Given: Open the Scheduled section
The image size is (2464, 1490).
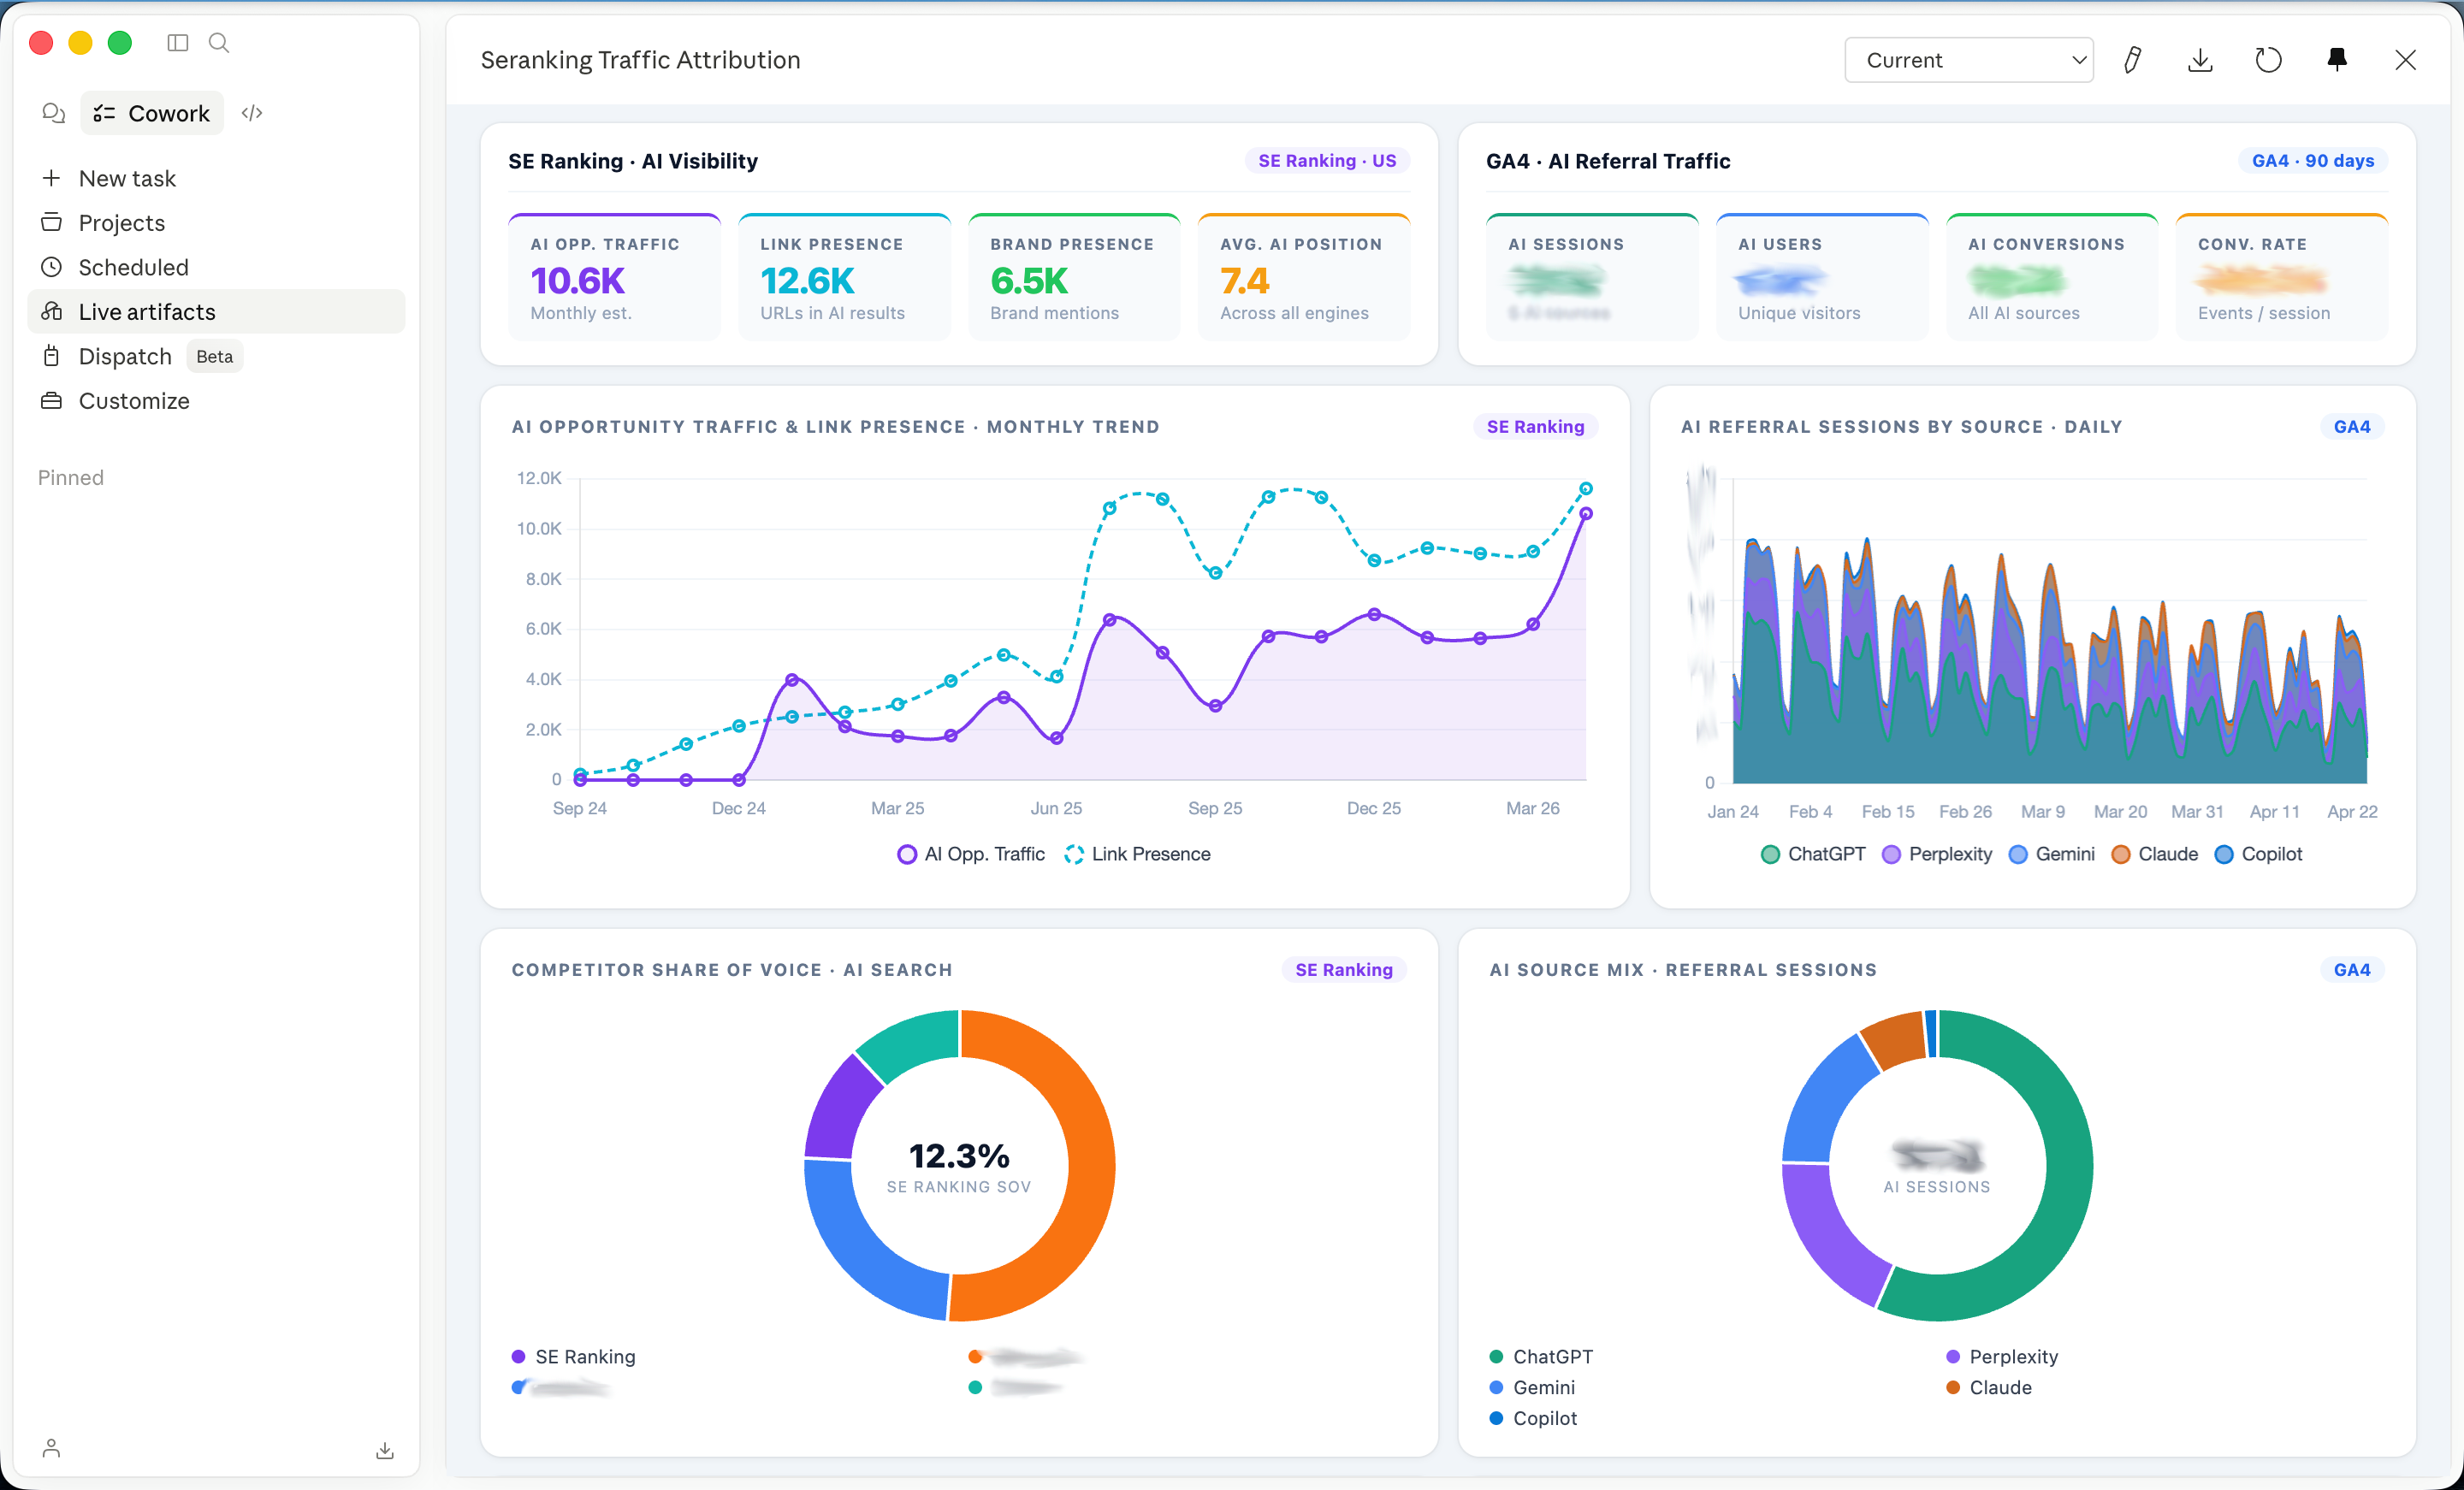Looking at the screenshot, I should [x=216, y=267].
